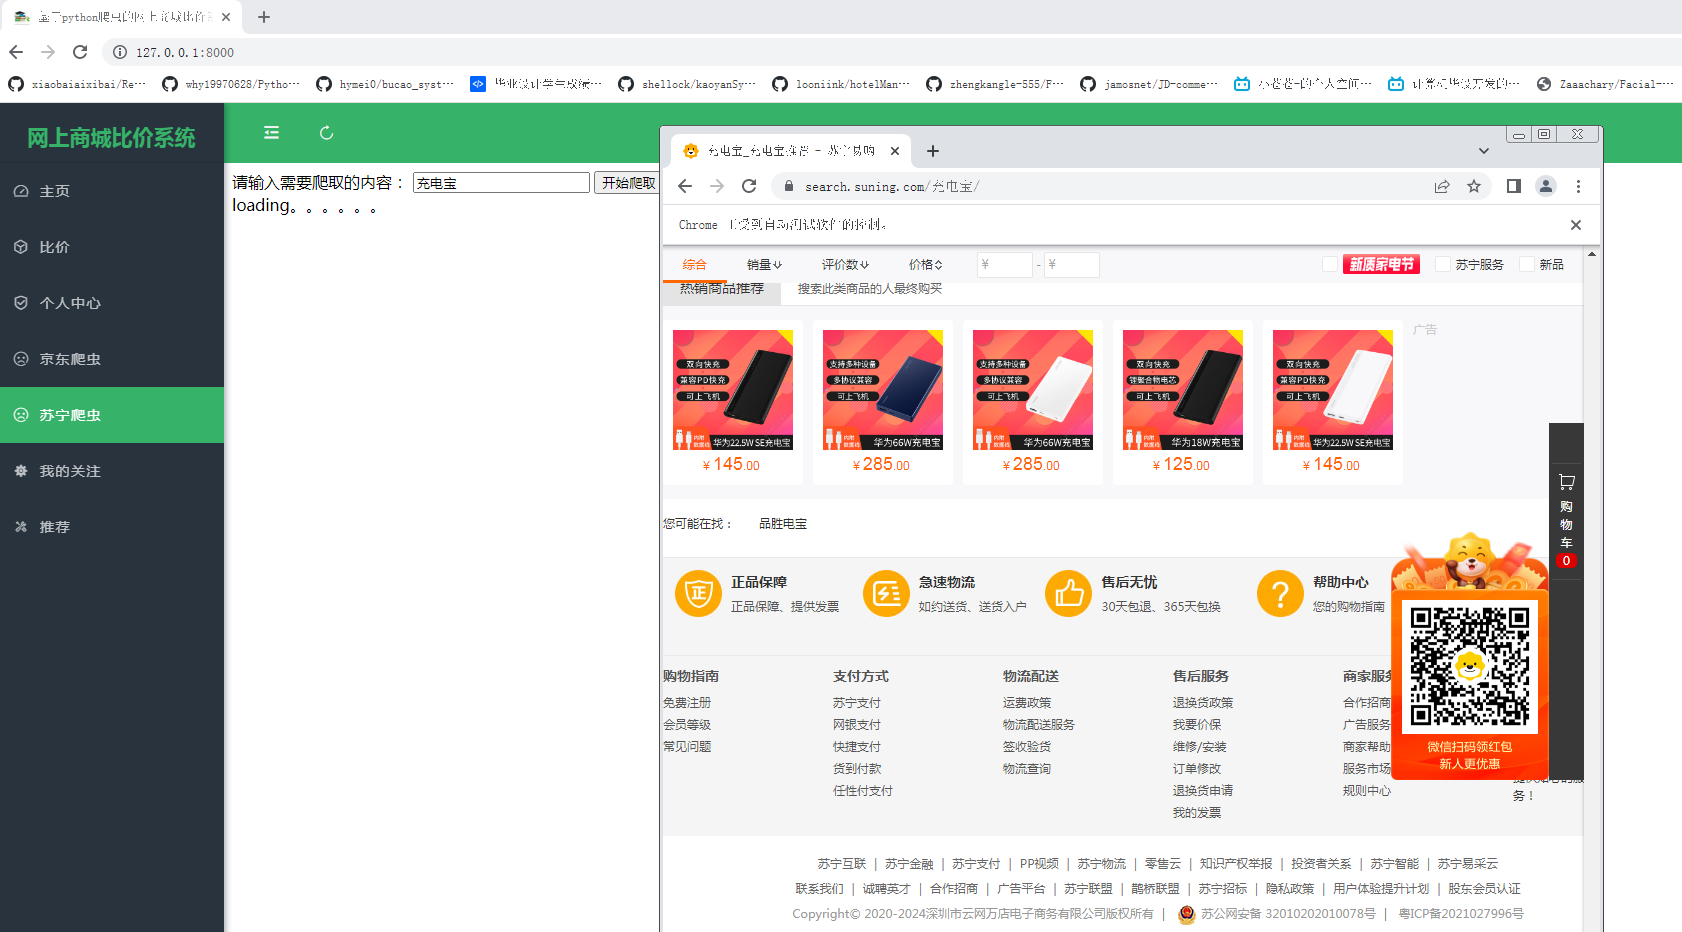Select 苏宁爬虫 in the left sidebar

(112, 415)
